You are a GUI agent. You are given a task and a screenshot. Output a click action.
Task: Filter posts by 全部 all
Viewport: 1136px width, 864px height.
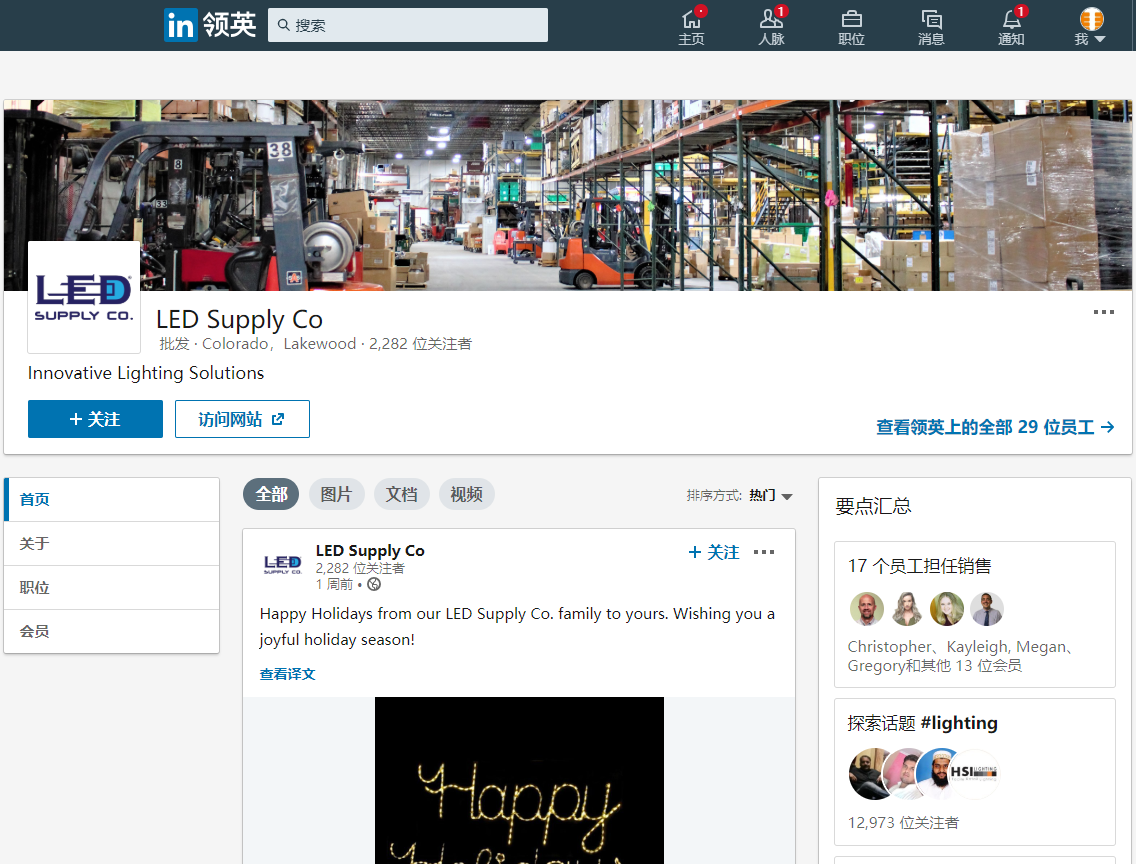click(x=271, y=494)
